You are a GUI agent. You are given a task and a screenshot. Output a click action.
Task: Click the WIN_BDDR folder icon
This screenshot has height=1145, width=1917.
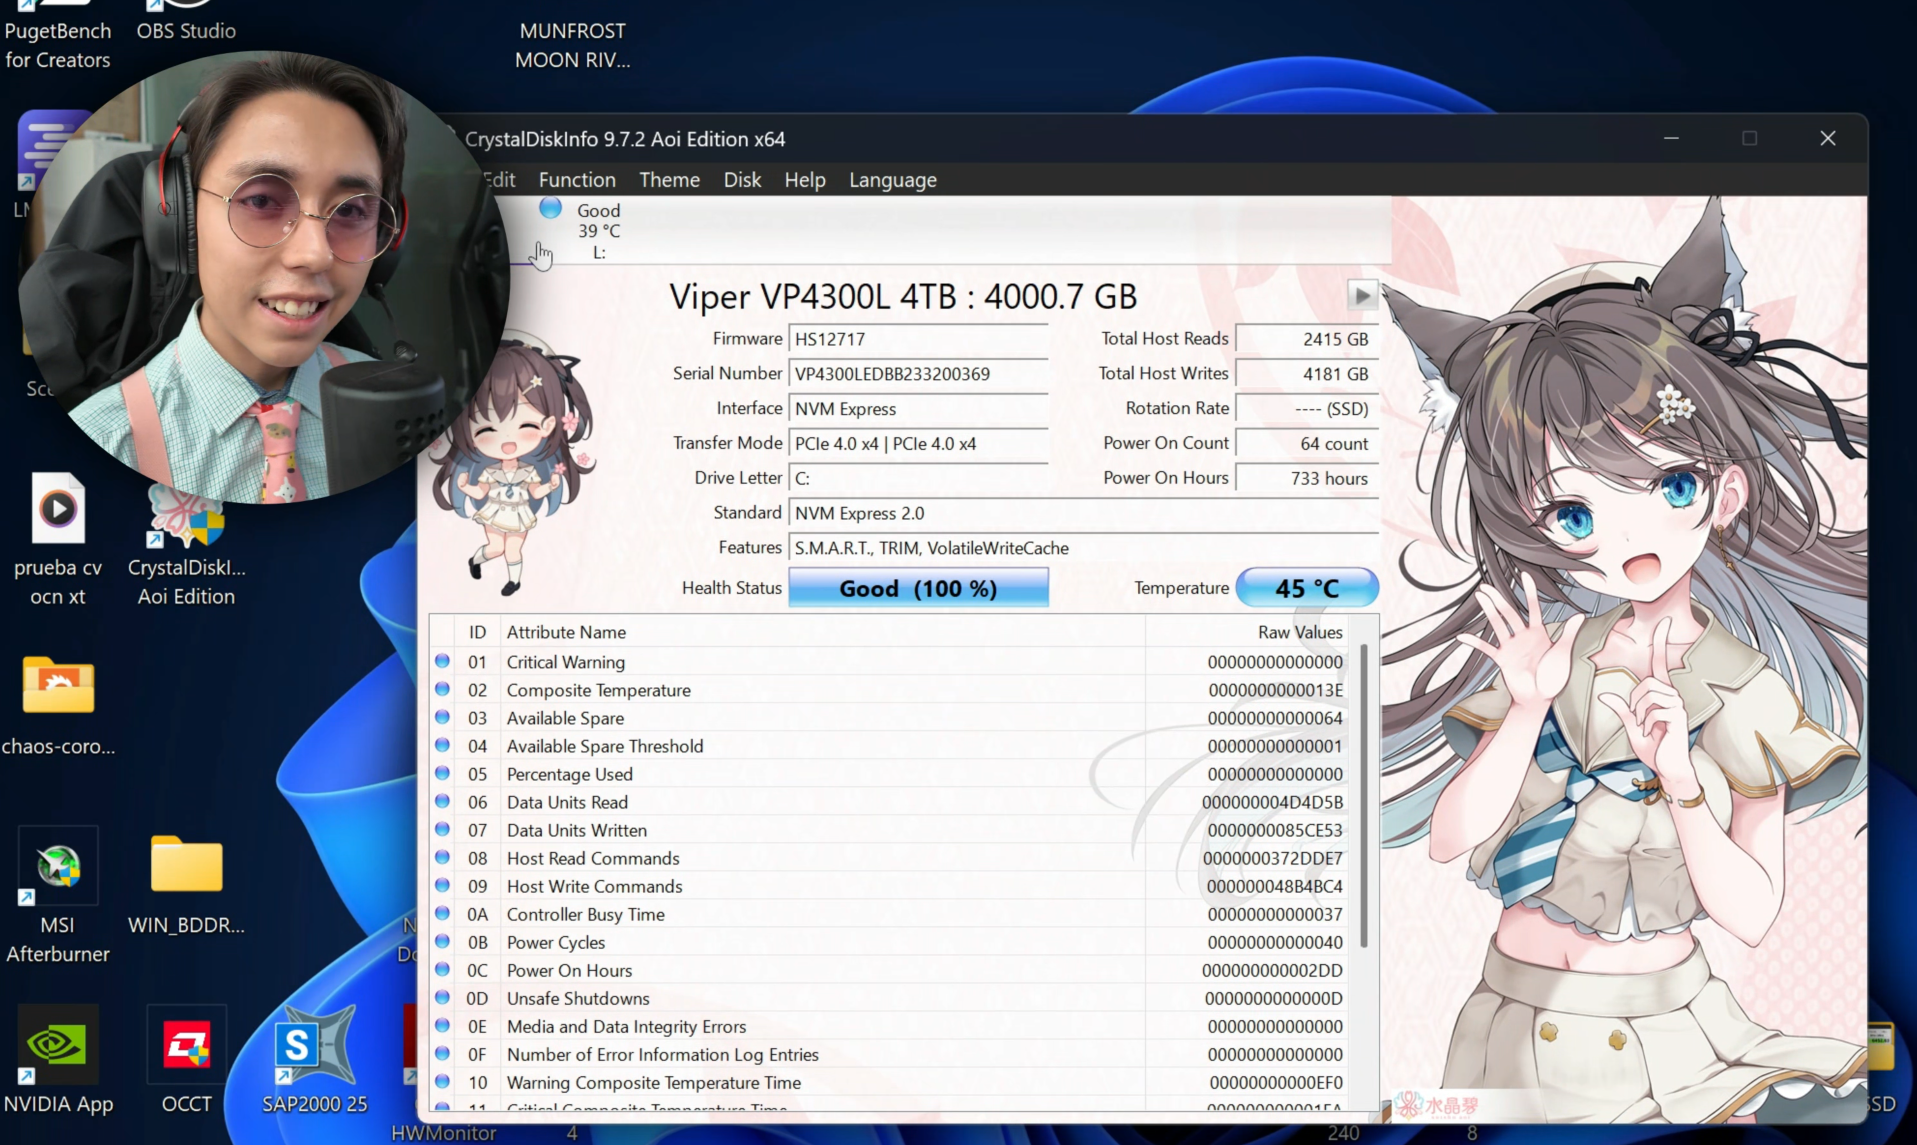click(186, 866)
